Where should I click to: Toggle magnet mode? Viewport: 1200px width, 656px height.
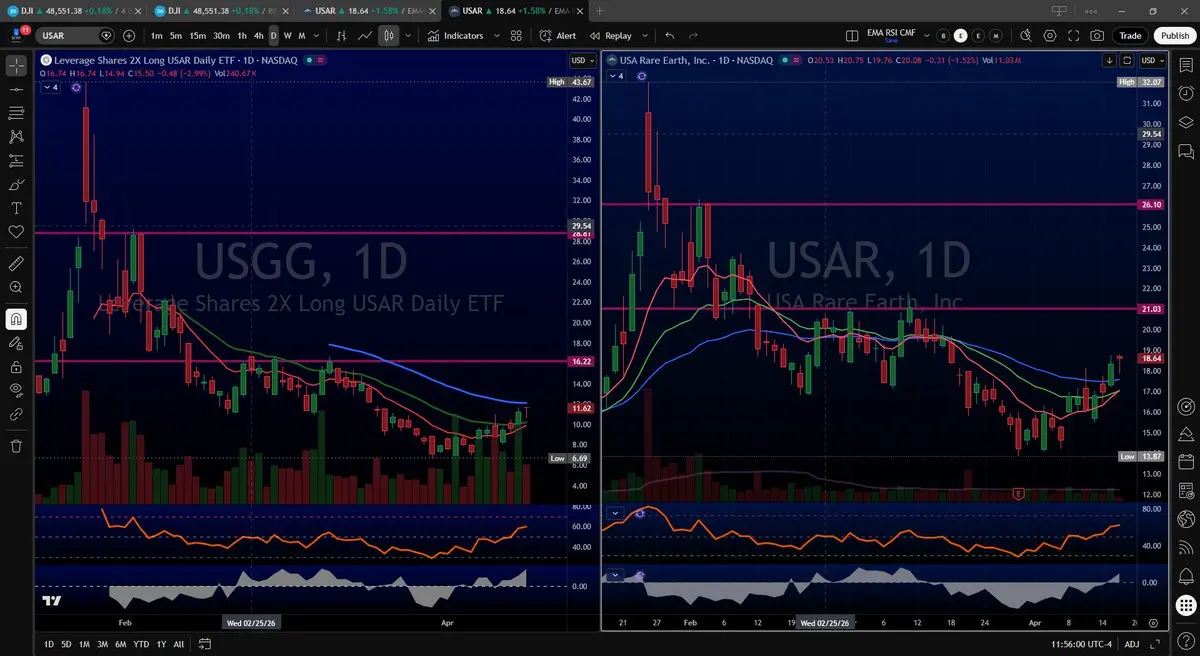tap(16, 319)
